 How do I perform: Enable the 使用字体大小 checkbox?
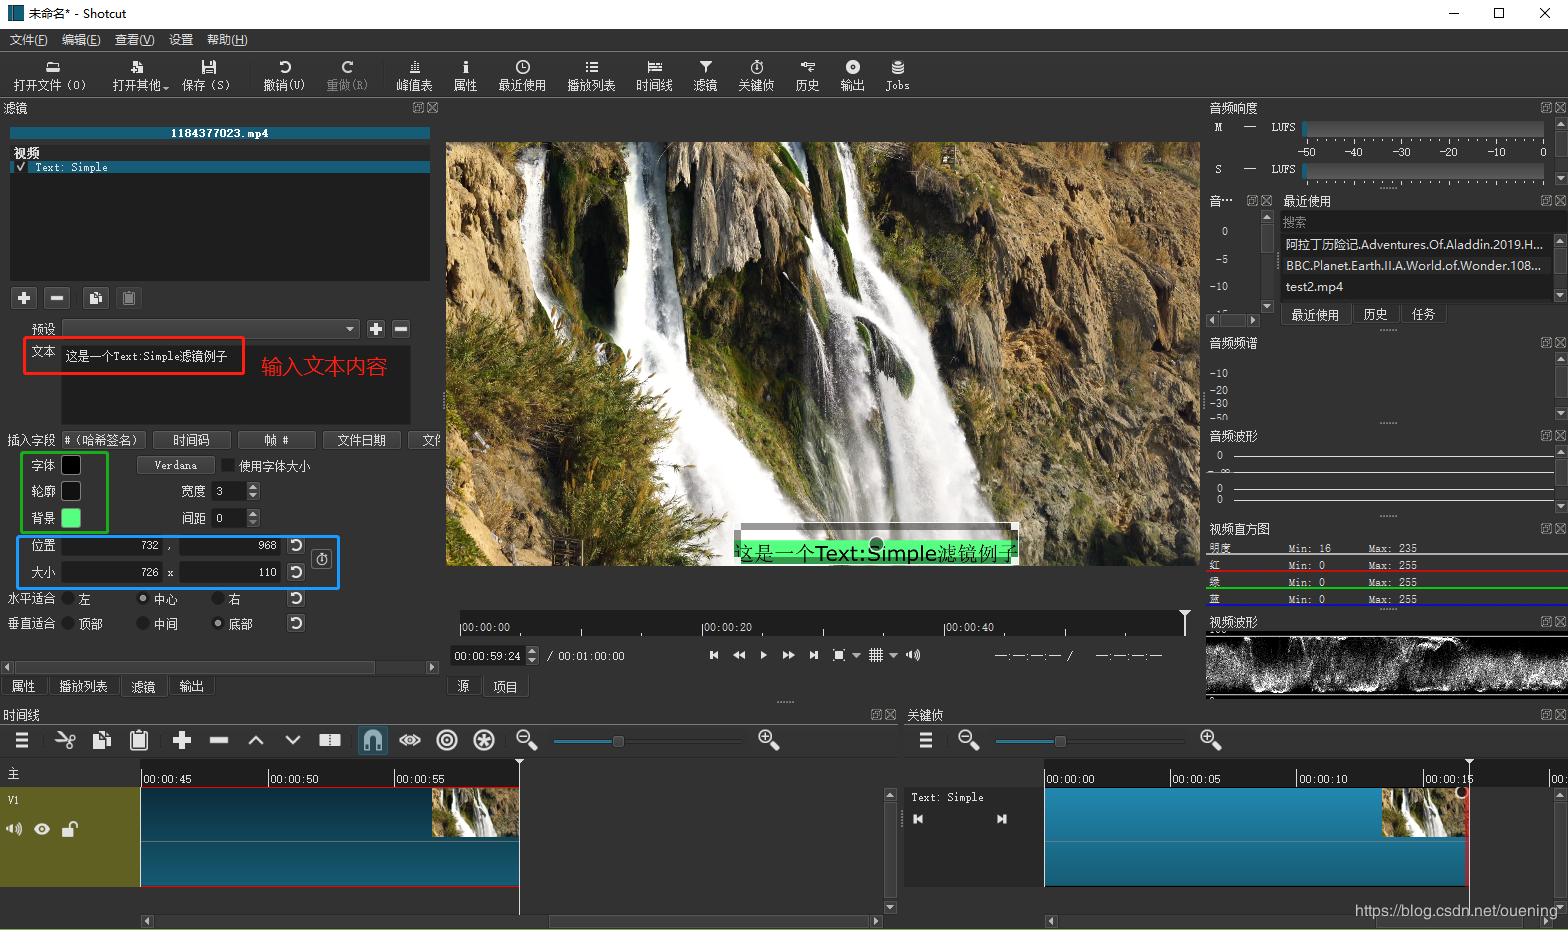coord(228,466)
